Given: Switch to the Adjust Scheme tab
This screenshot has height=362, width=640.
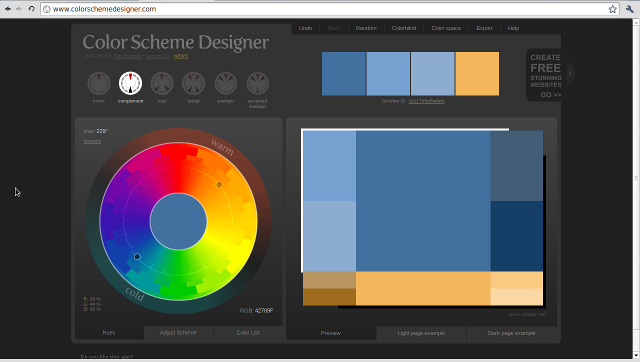Looking at the screenshot, I should pyautogui.click(x=178, y=333).
